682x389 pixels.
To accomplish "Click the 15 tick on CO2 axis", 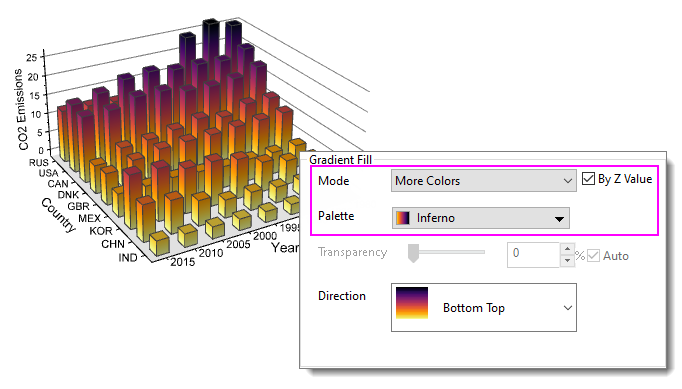I will pos(35,96).
